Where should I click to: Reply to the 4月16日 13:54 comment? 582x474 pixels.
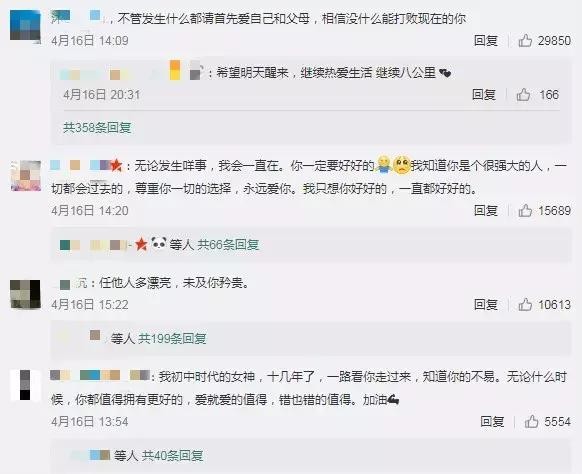click(x=492, y=422)
